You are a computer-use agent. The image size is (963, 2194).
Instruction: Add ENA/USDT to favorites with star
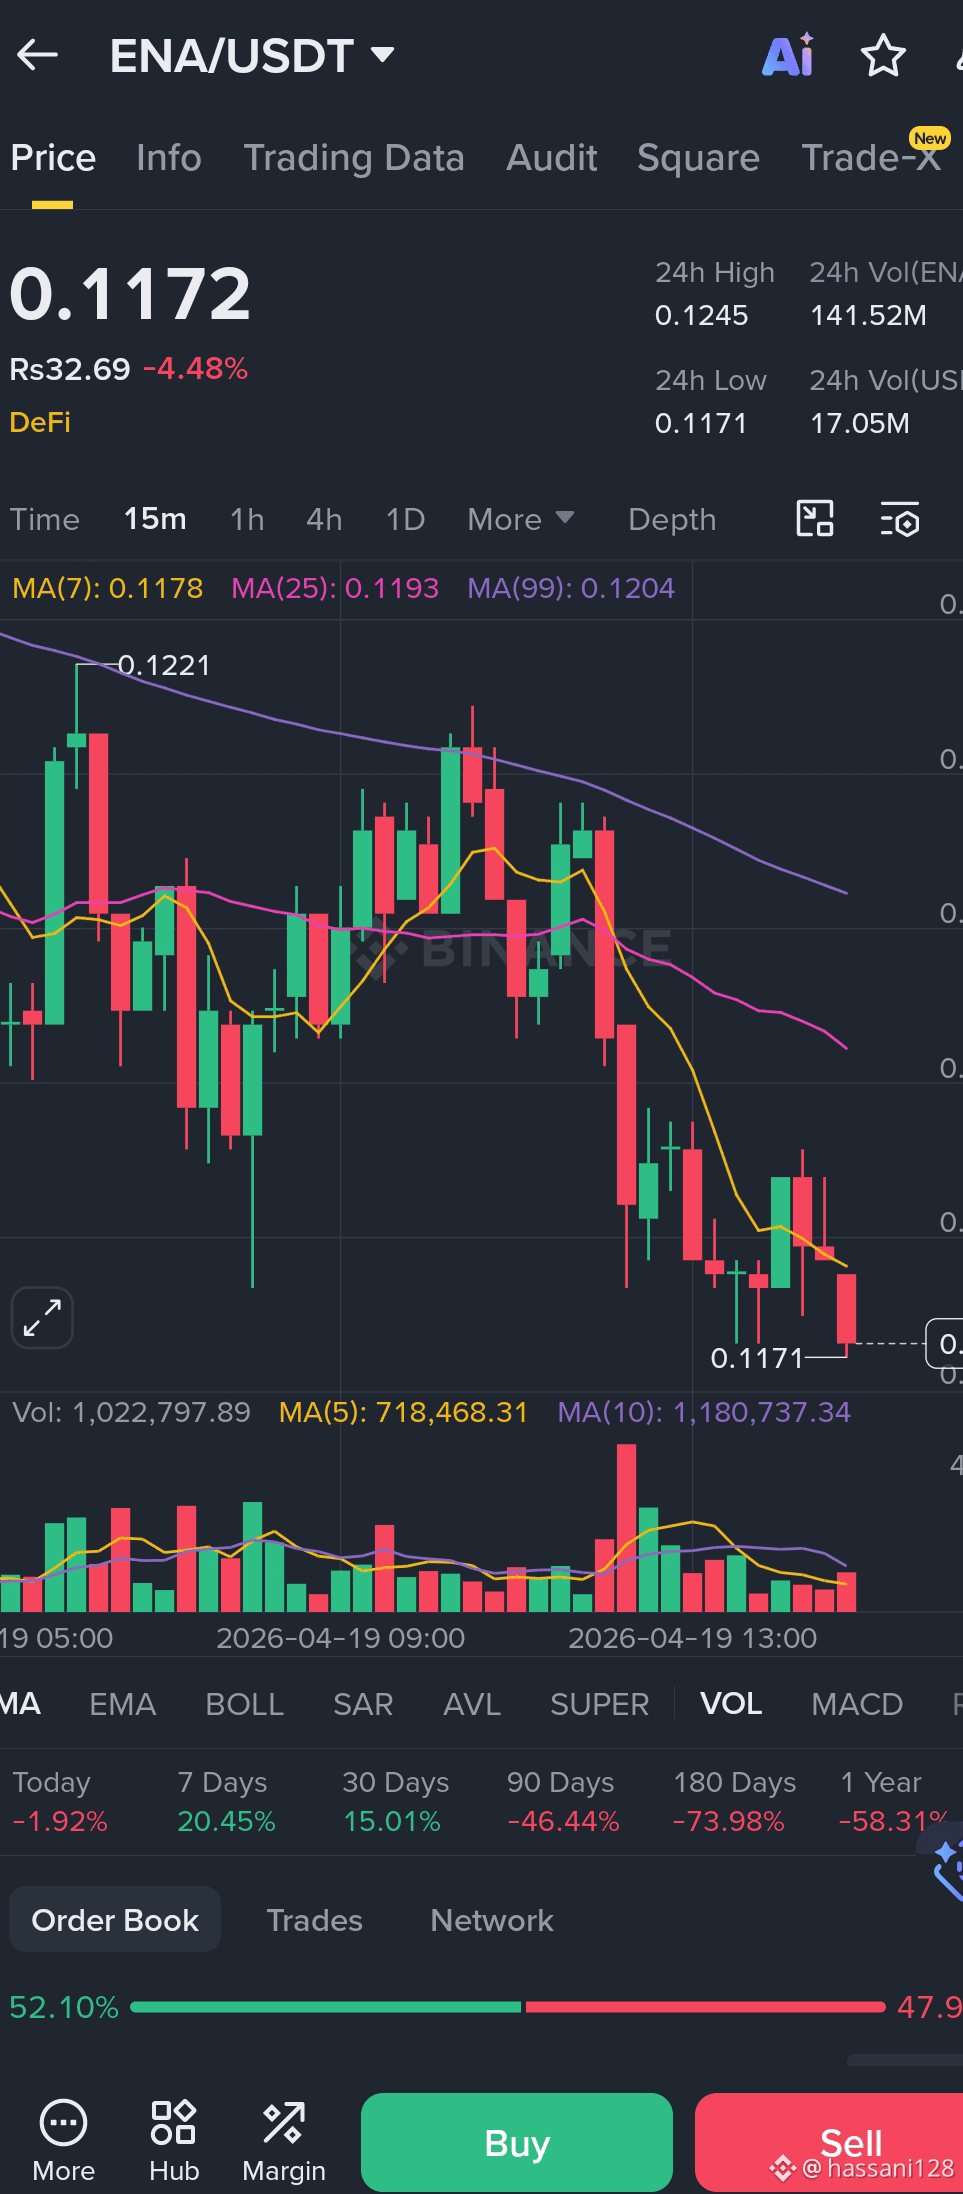pos(883,55)
